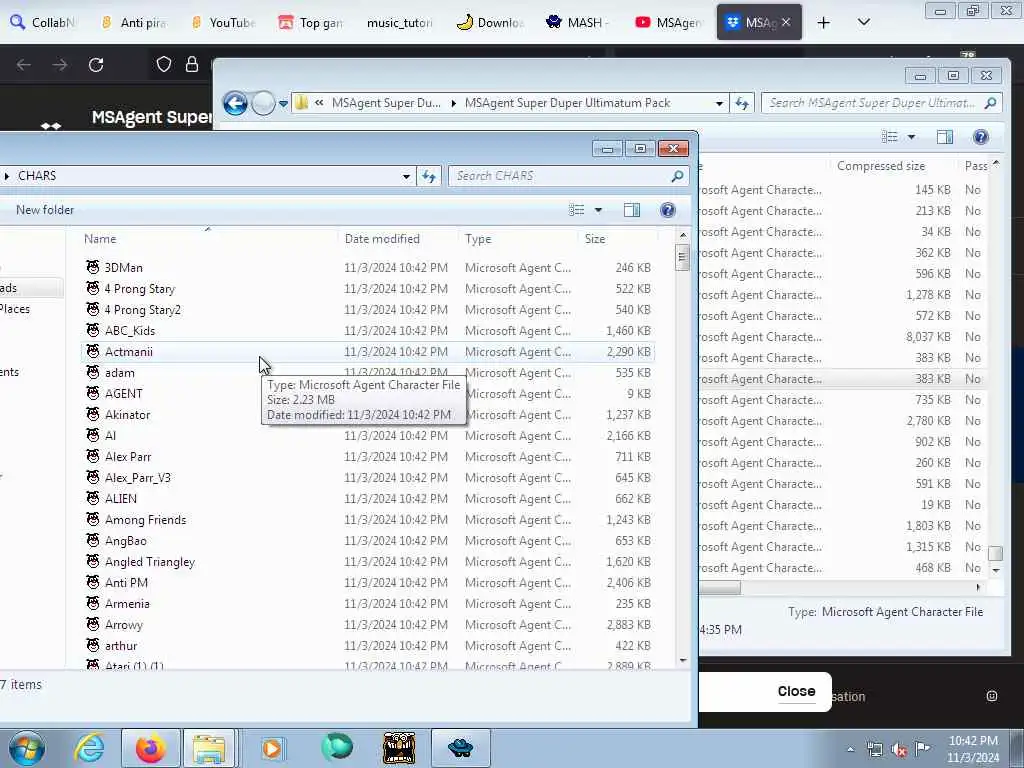Click the Firefox shield tracking icon
Screen dimensions: 1024x768
(x=164, y=64)
